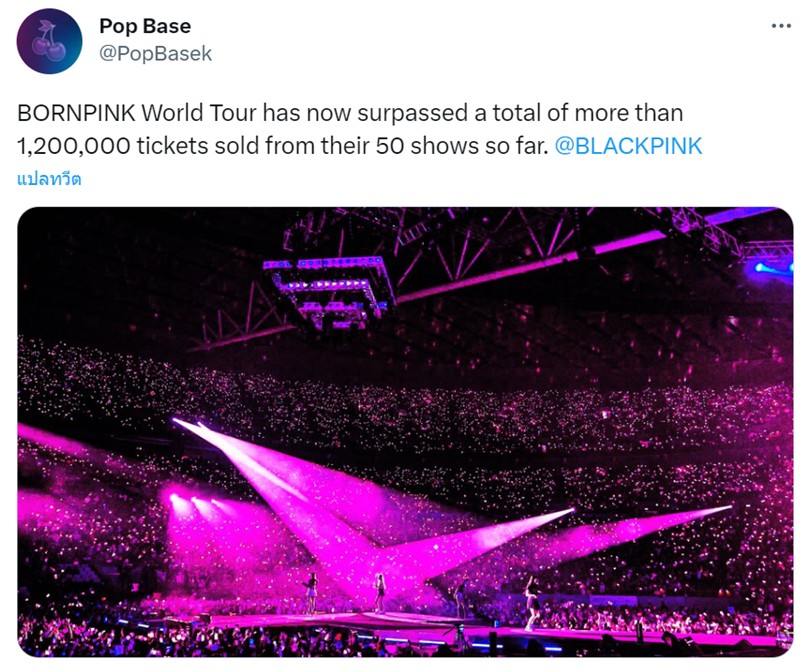Viewport: 800px width, 671px height.
Task: Click the "BORNPINK" word in the tweet
Action: (x=77, y=113)
